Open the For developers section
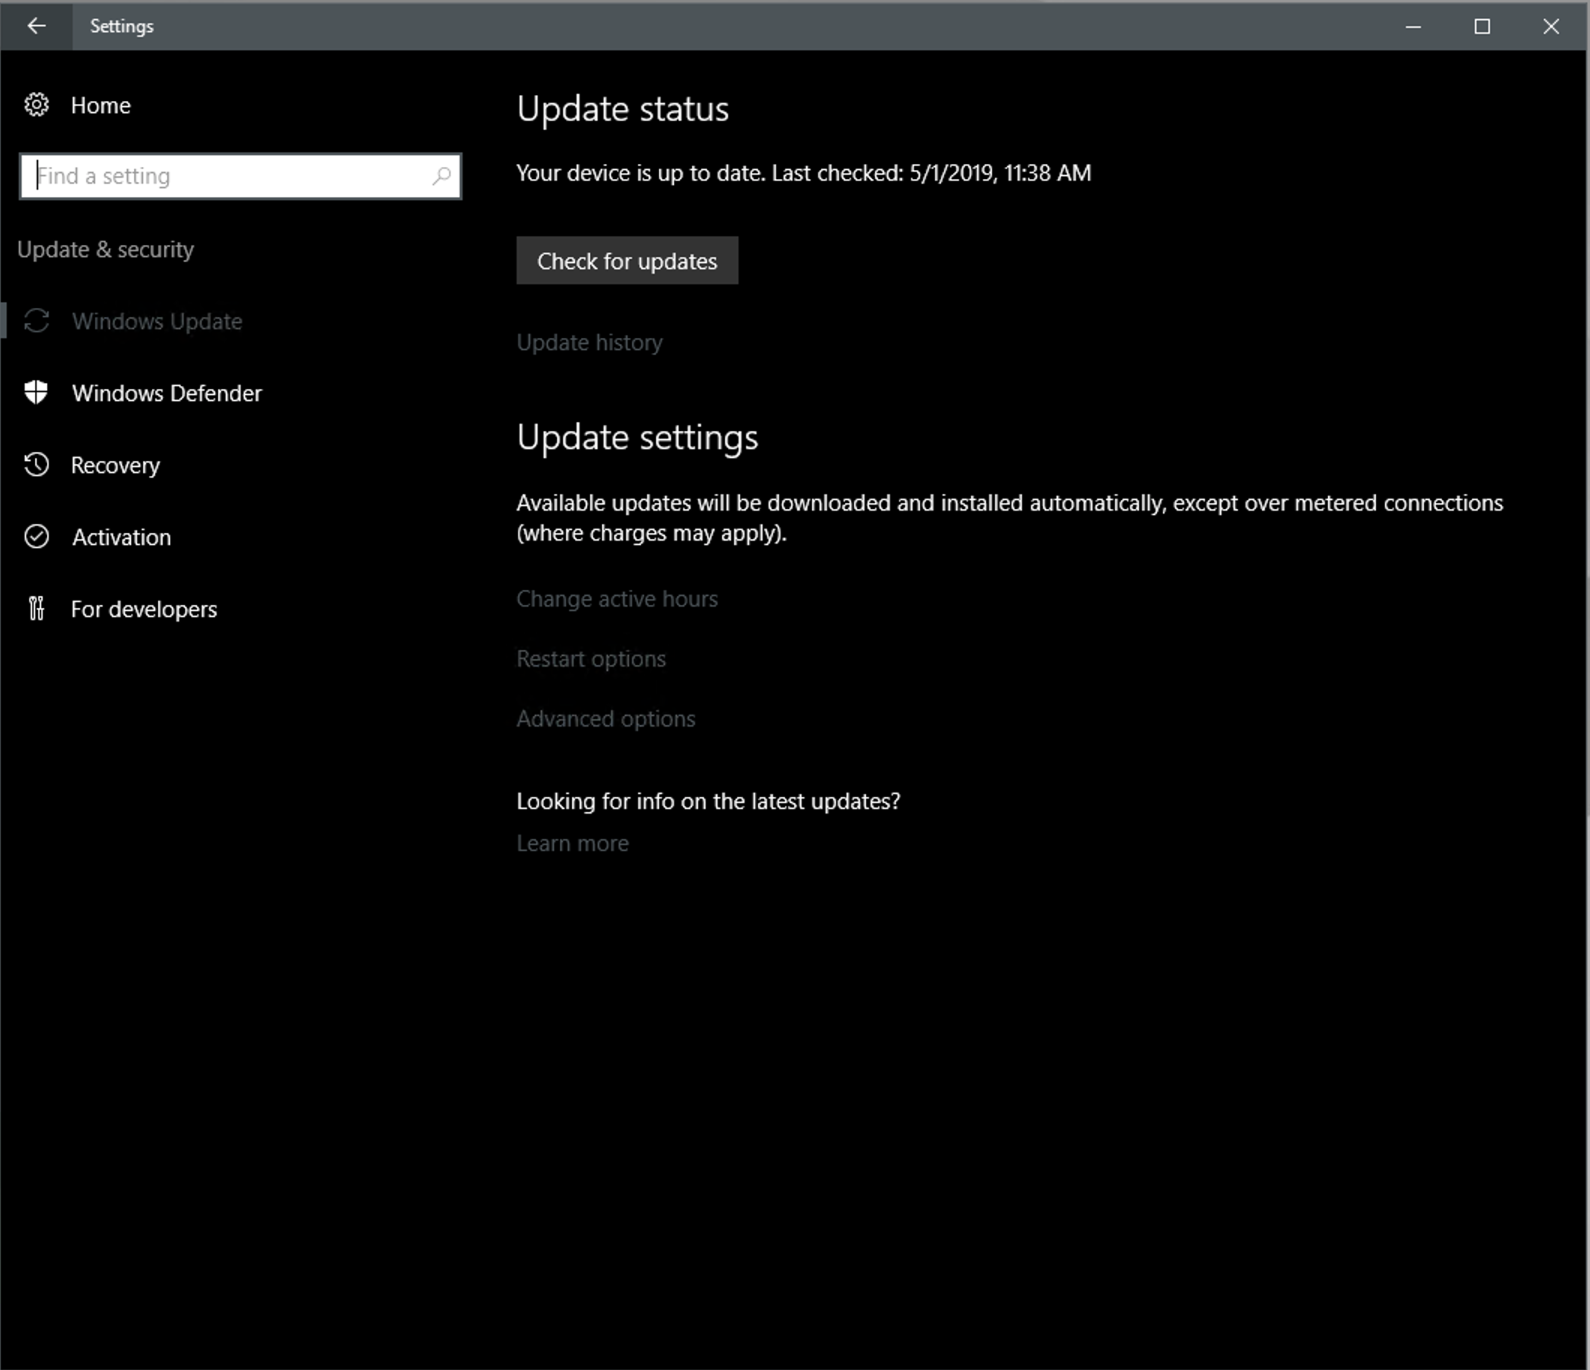 point(144,609)
